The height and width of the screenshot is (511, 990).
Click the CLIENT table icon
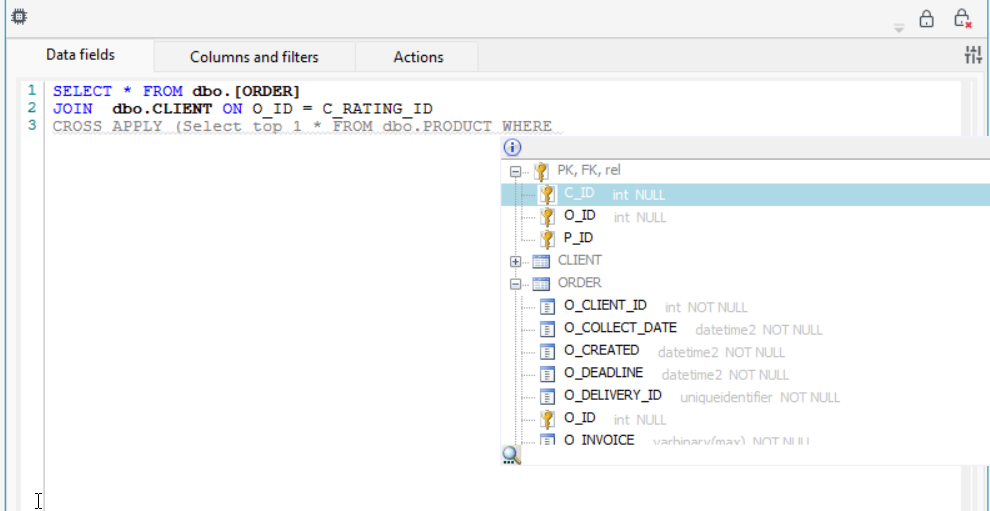point(541,262)
